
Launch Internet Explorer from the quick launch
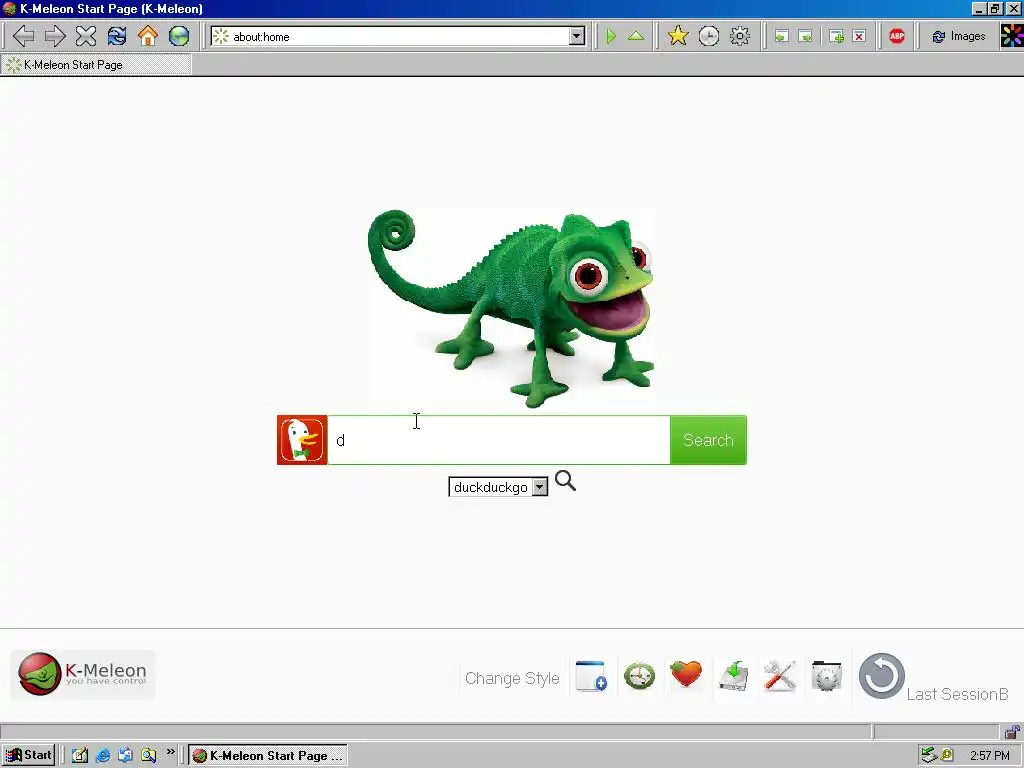[x=103, y=756]
